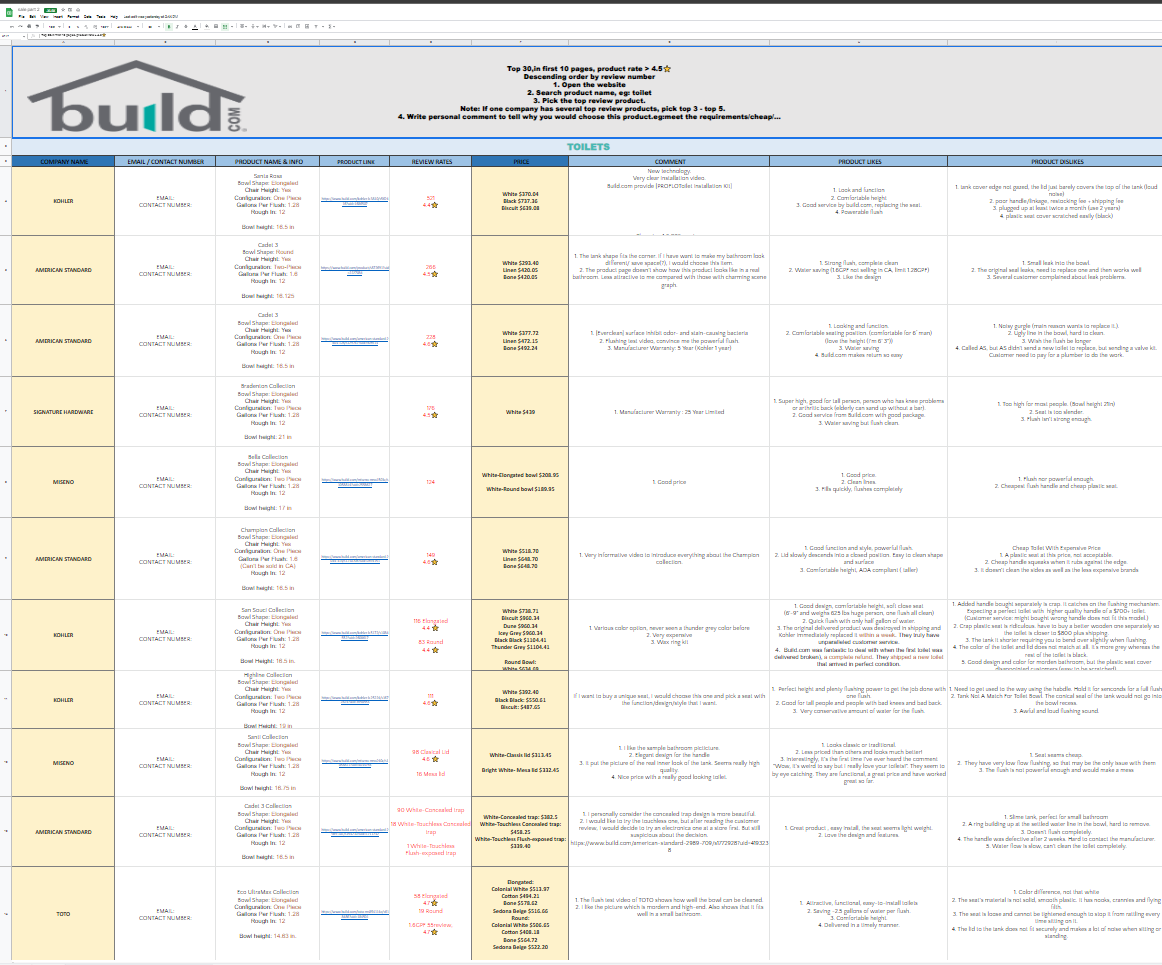Star the spreadsheet document

(x=63, y=10)
